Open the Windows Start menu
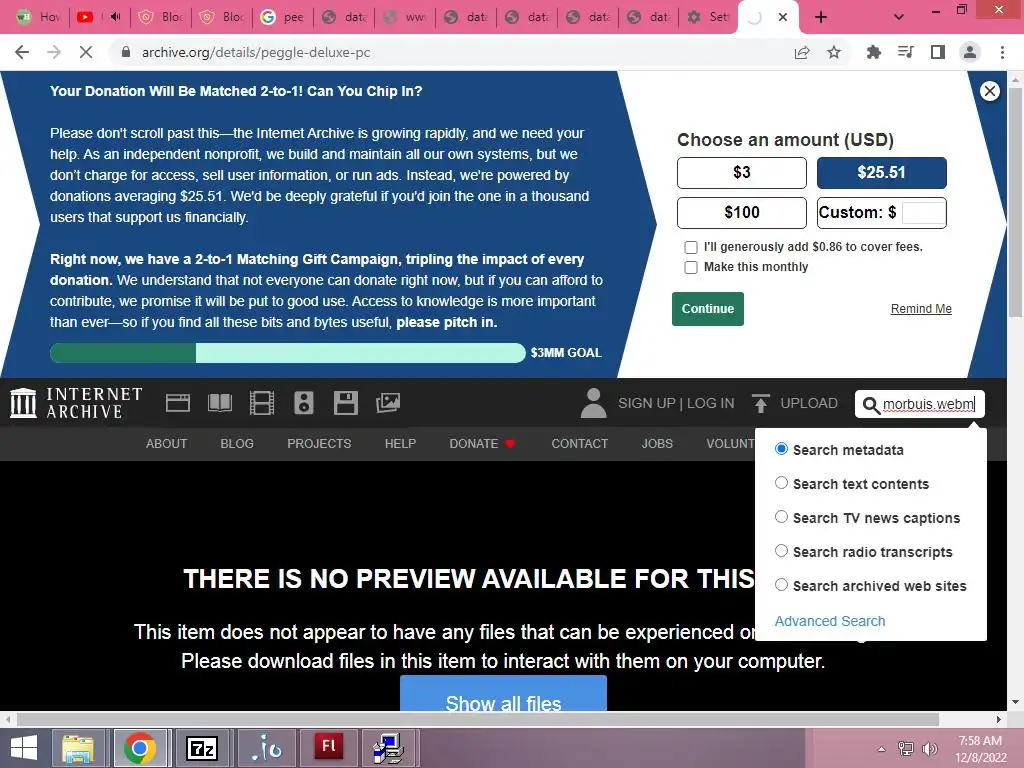Screen dimensions: 1024x768 [24, 748]
